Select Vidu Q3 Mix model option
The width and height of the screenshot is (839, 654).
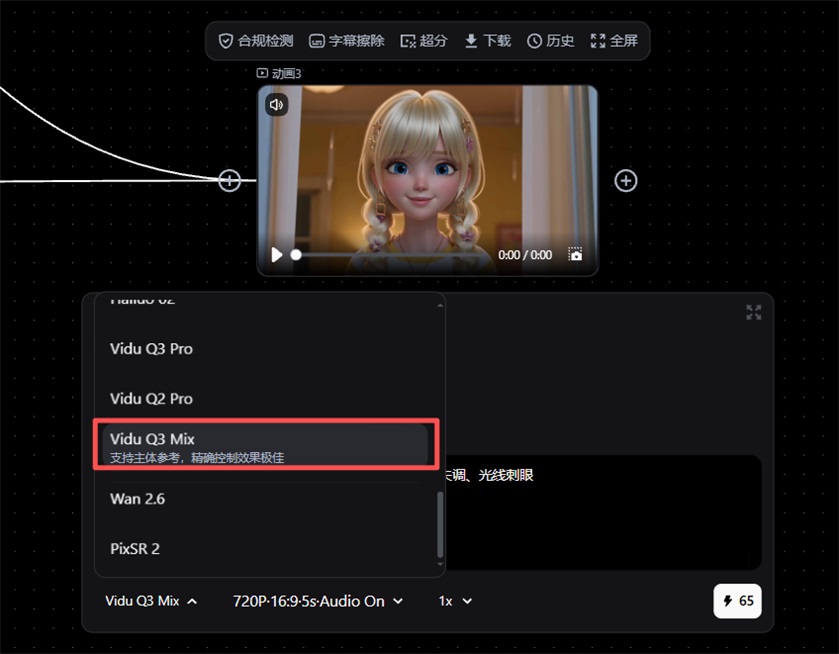coord(265,446)
